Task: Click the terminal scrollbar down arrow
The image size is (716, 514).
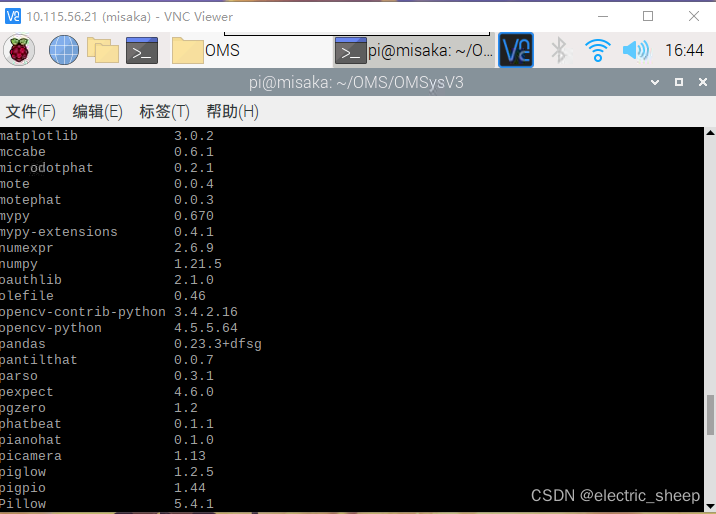Action: pos(710,506)
